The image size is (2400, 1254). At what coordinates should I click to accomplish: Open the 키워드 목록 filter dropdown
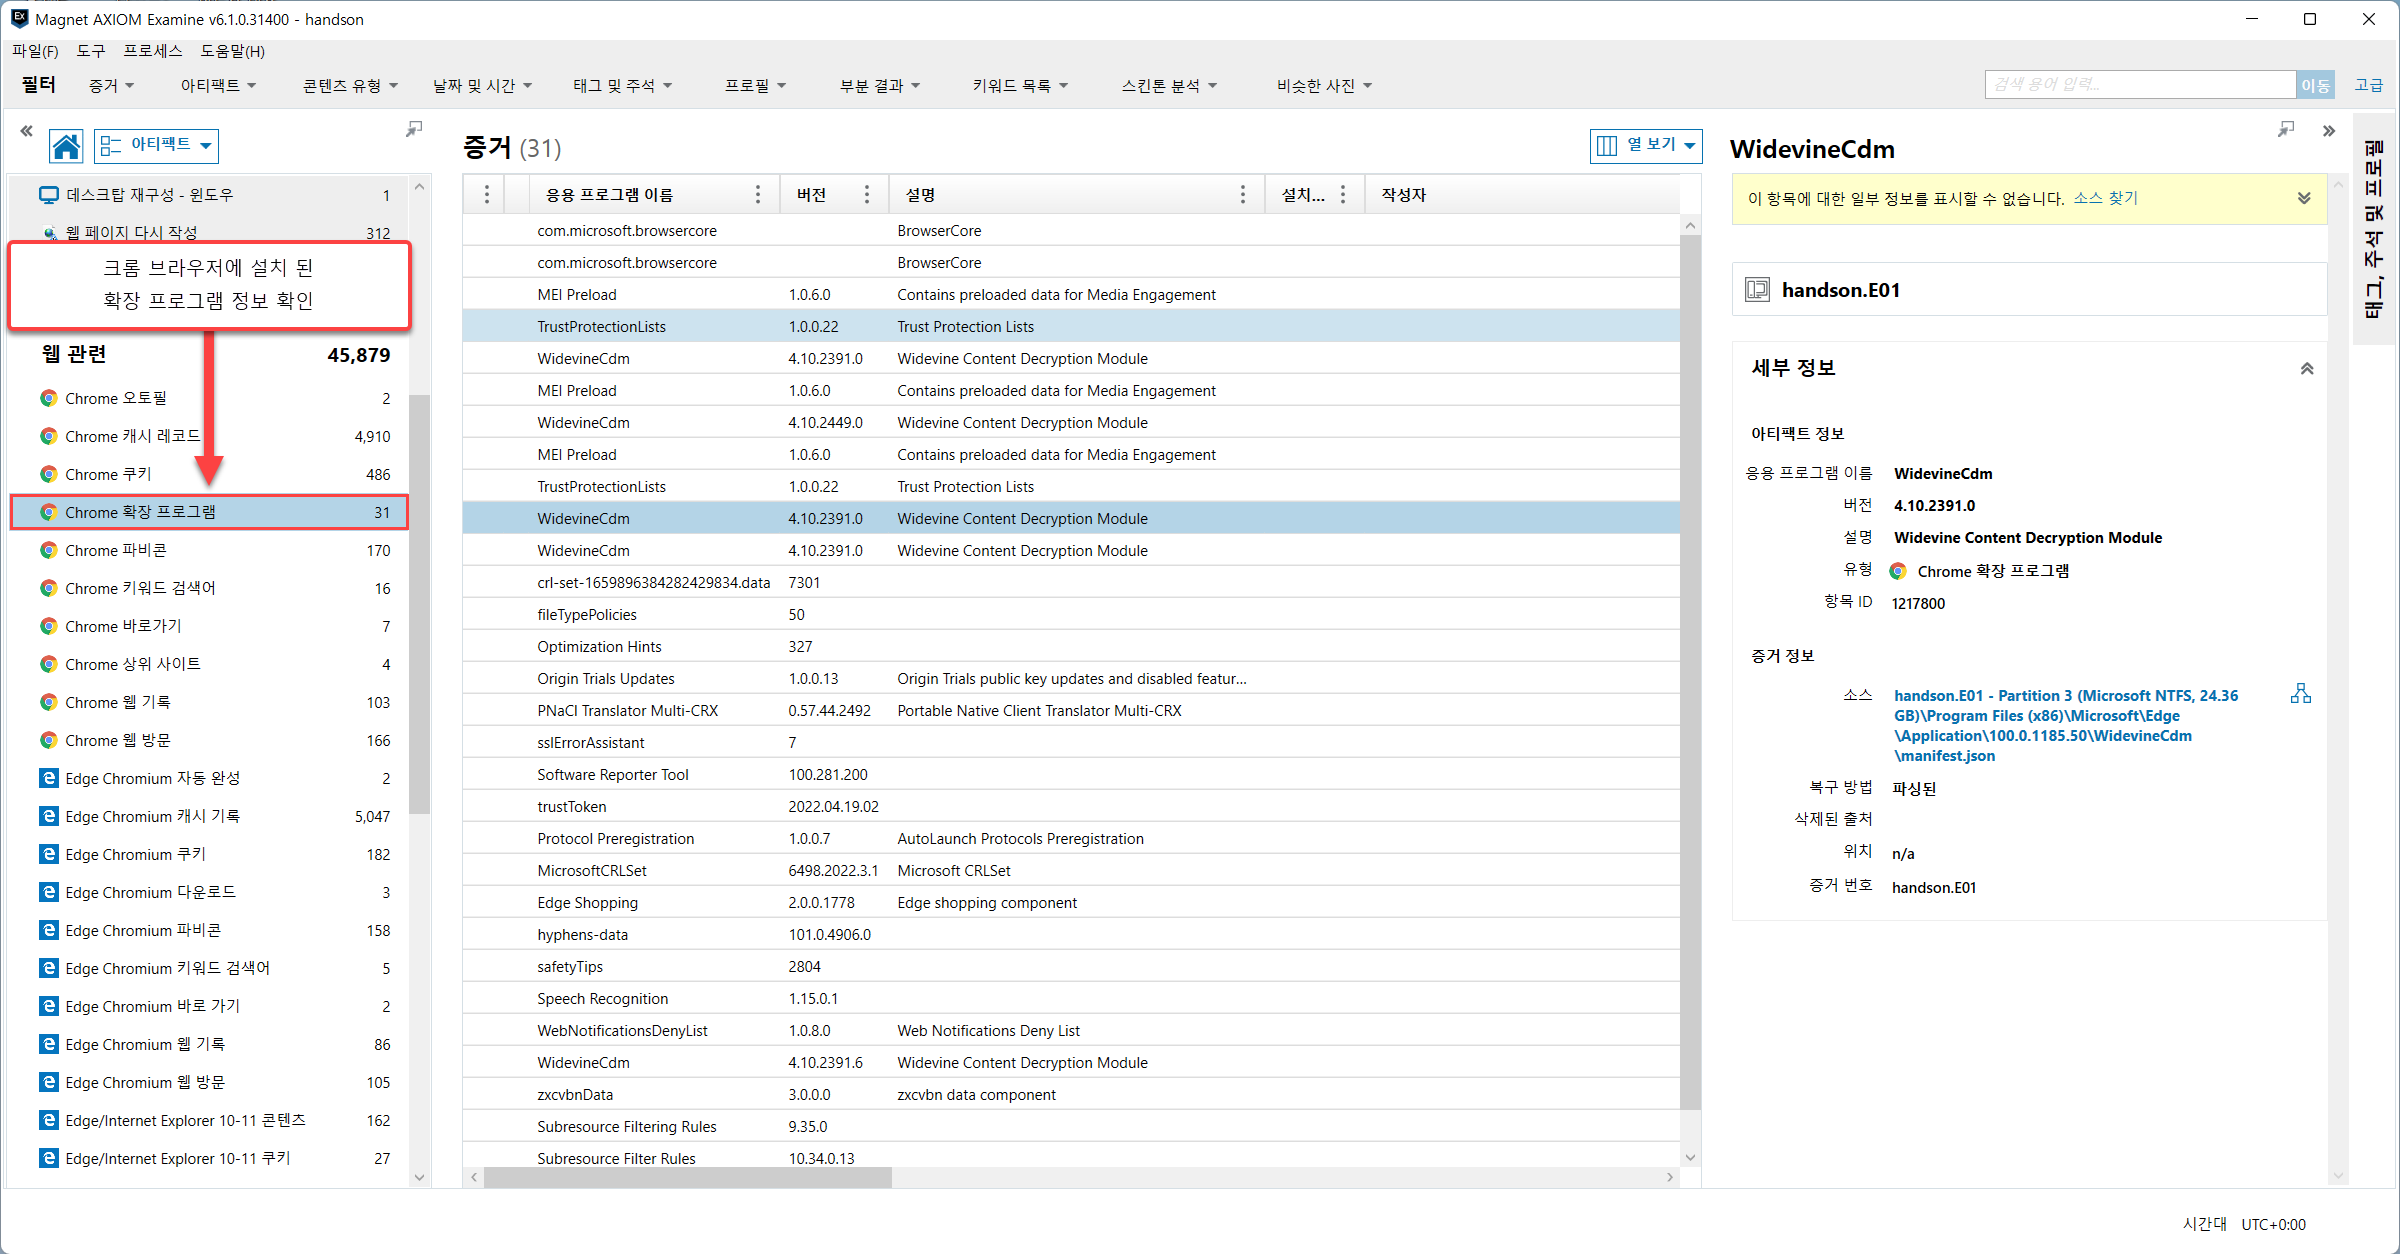[1020, 86]
